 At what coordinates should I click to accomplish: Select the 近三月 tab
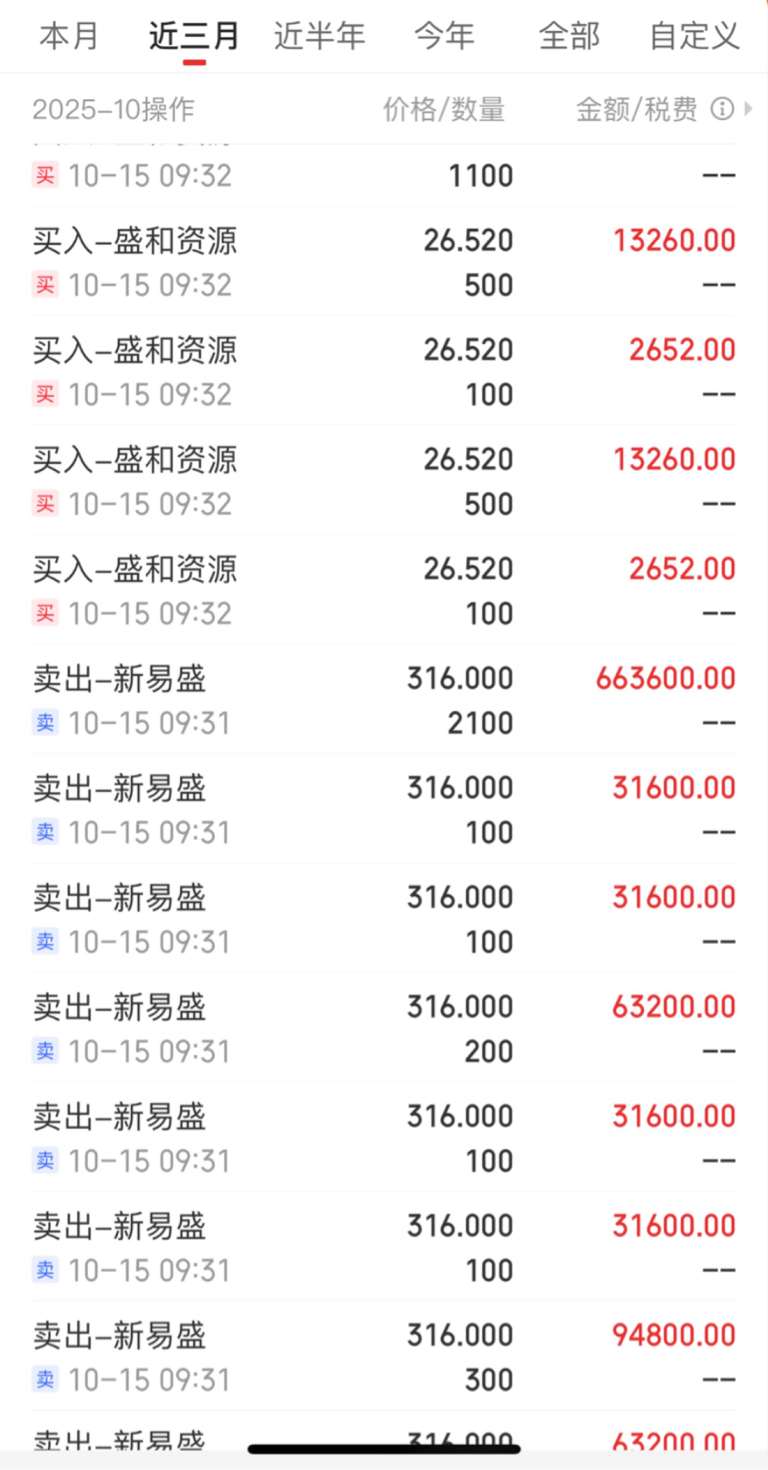click(195, 36)
